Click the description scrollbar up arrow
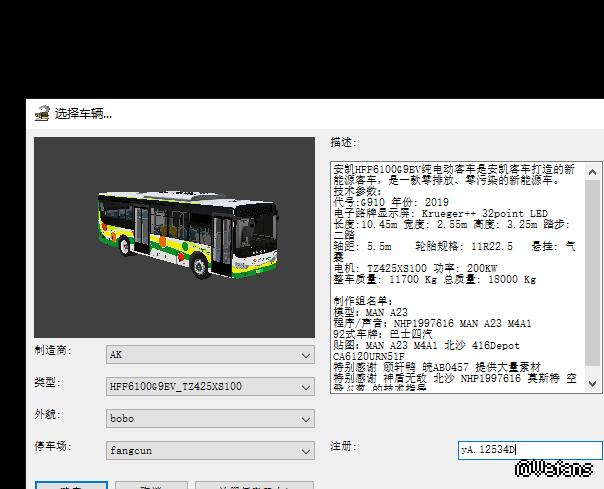 pos(592,172)
